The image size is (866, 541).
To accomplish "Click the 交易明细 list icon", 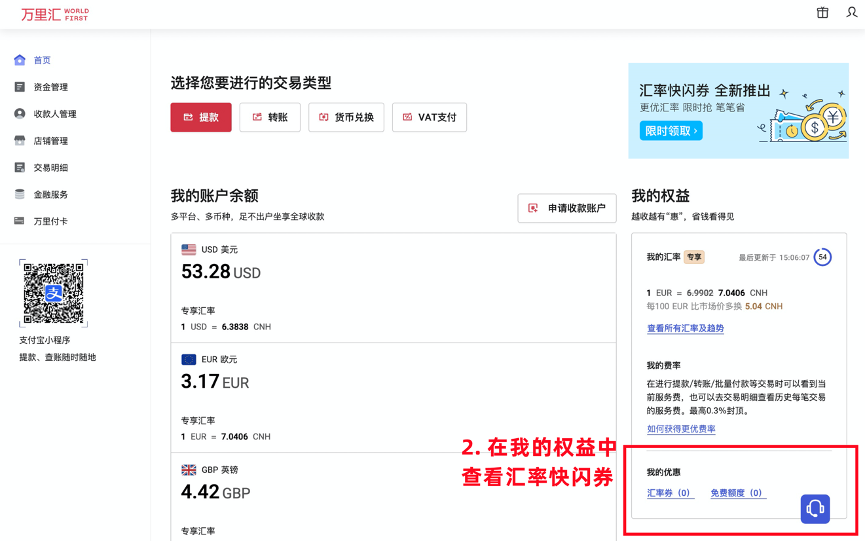I will (x=20, y=167).
